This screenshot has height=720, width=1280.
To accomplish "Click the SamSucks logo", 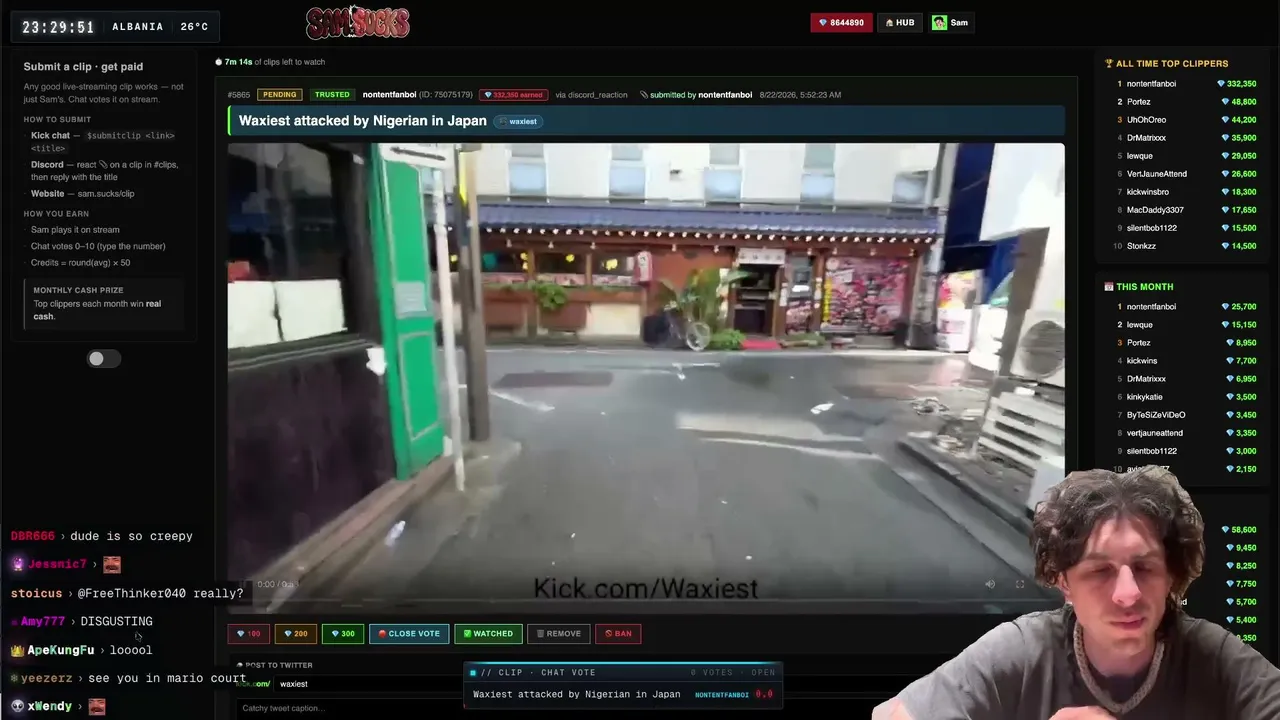I will click(x=357, y=22).
